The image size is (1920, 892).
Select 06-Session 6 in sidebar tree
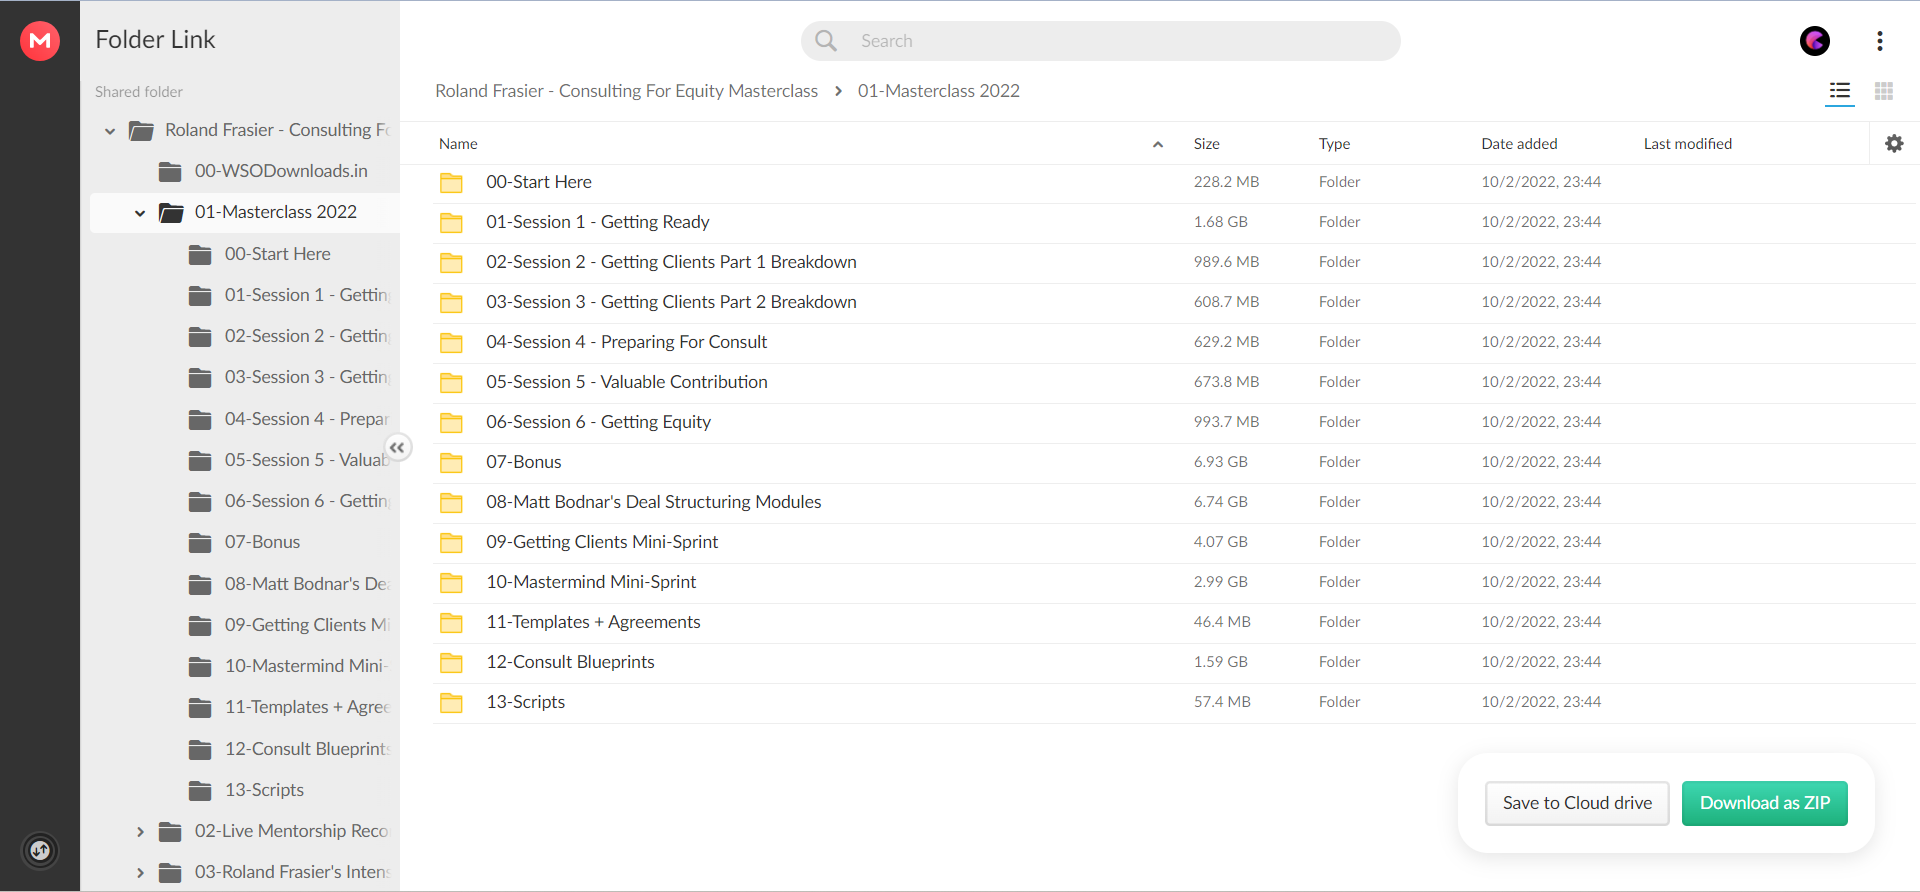coord(306,501)
